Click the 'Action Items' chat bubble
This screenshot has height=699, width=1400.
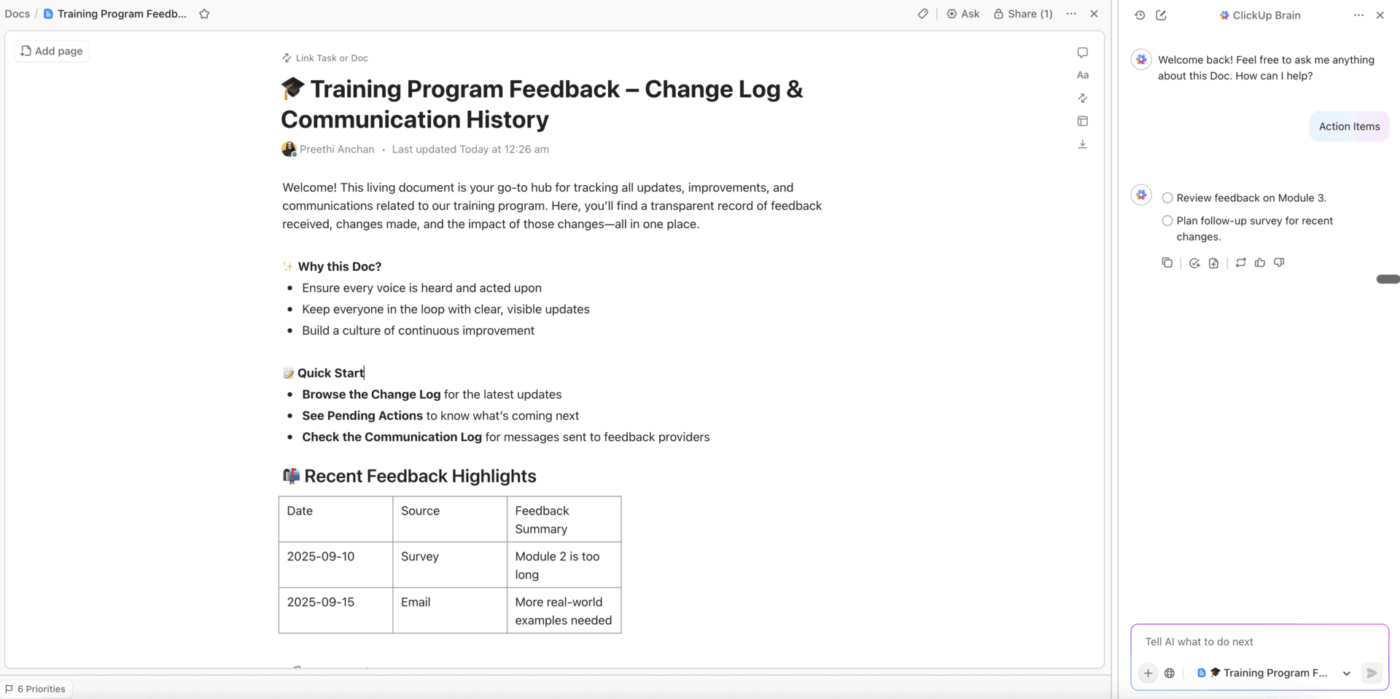(x=1349, y=126)
